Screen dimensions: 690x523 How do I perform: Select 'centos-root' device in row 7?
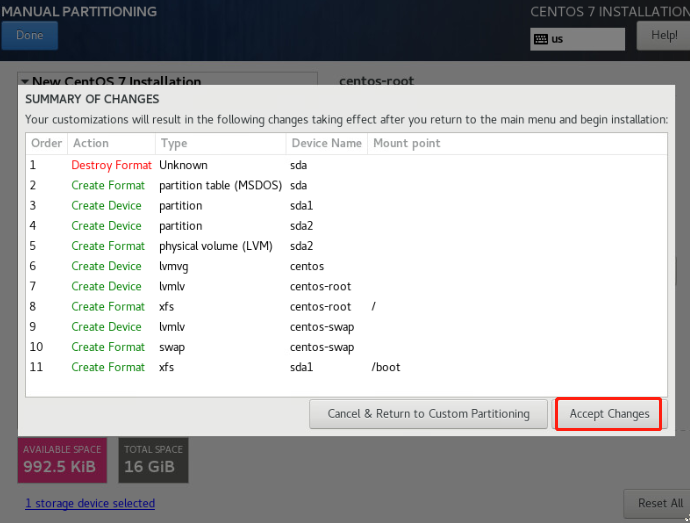point(320,287)
